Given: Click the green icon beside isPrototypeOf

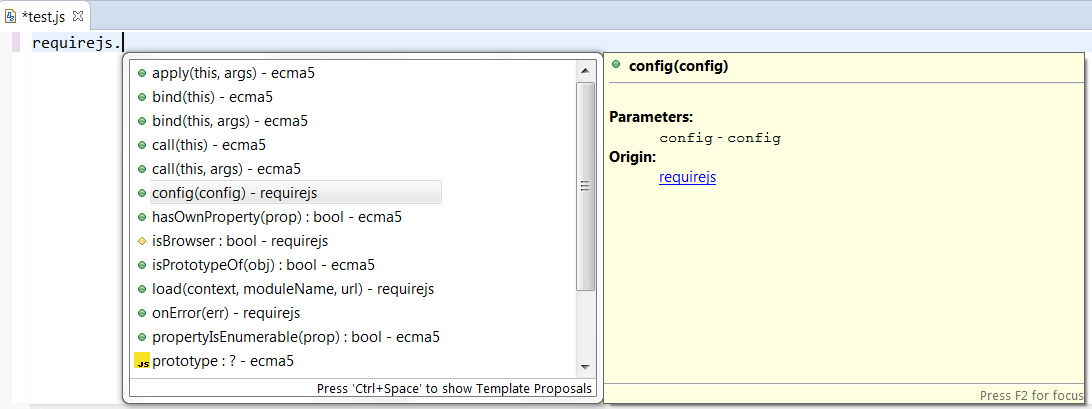Looking at the screenshot, I should [x=141, y=265].
